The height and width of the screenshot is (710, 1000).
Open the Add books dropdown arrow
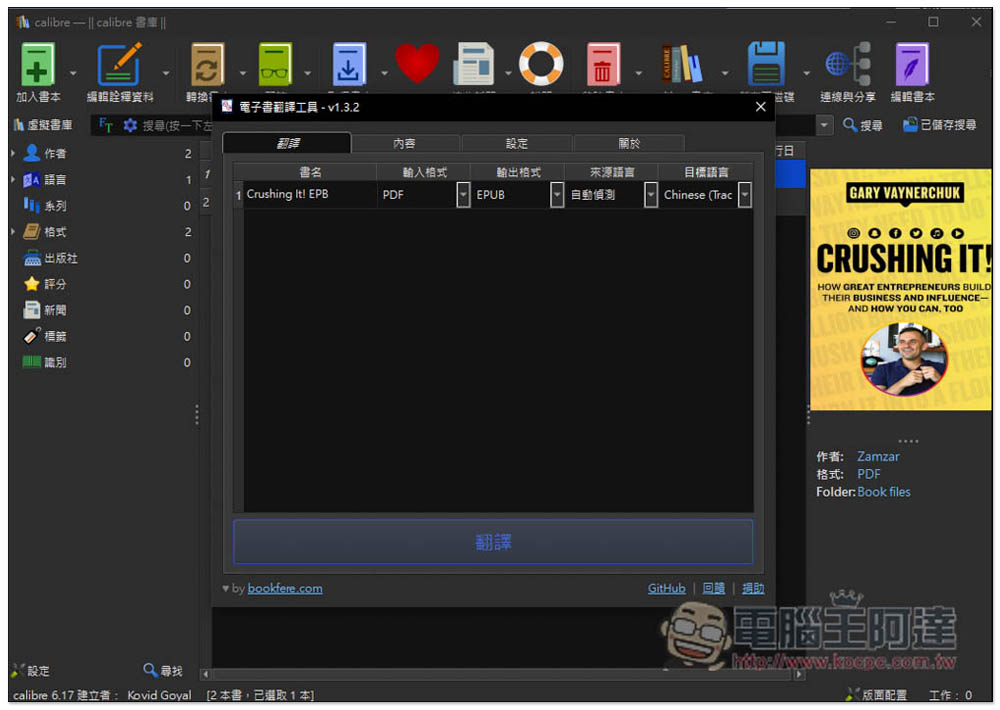[x=73, y=73]
